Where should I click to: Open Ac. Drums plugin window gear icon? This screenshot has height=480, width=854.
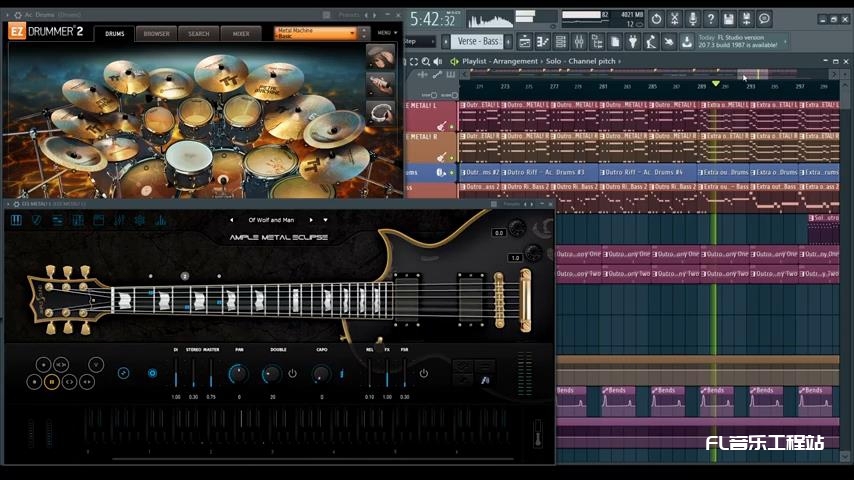[x=18, y=15]
